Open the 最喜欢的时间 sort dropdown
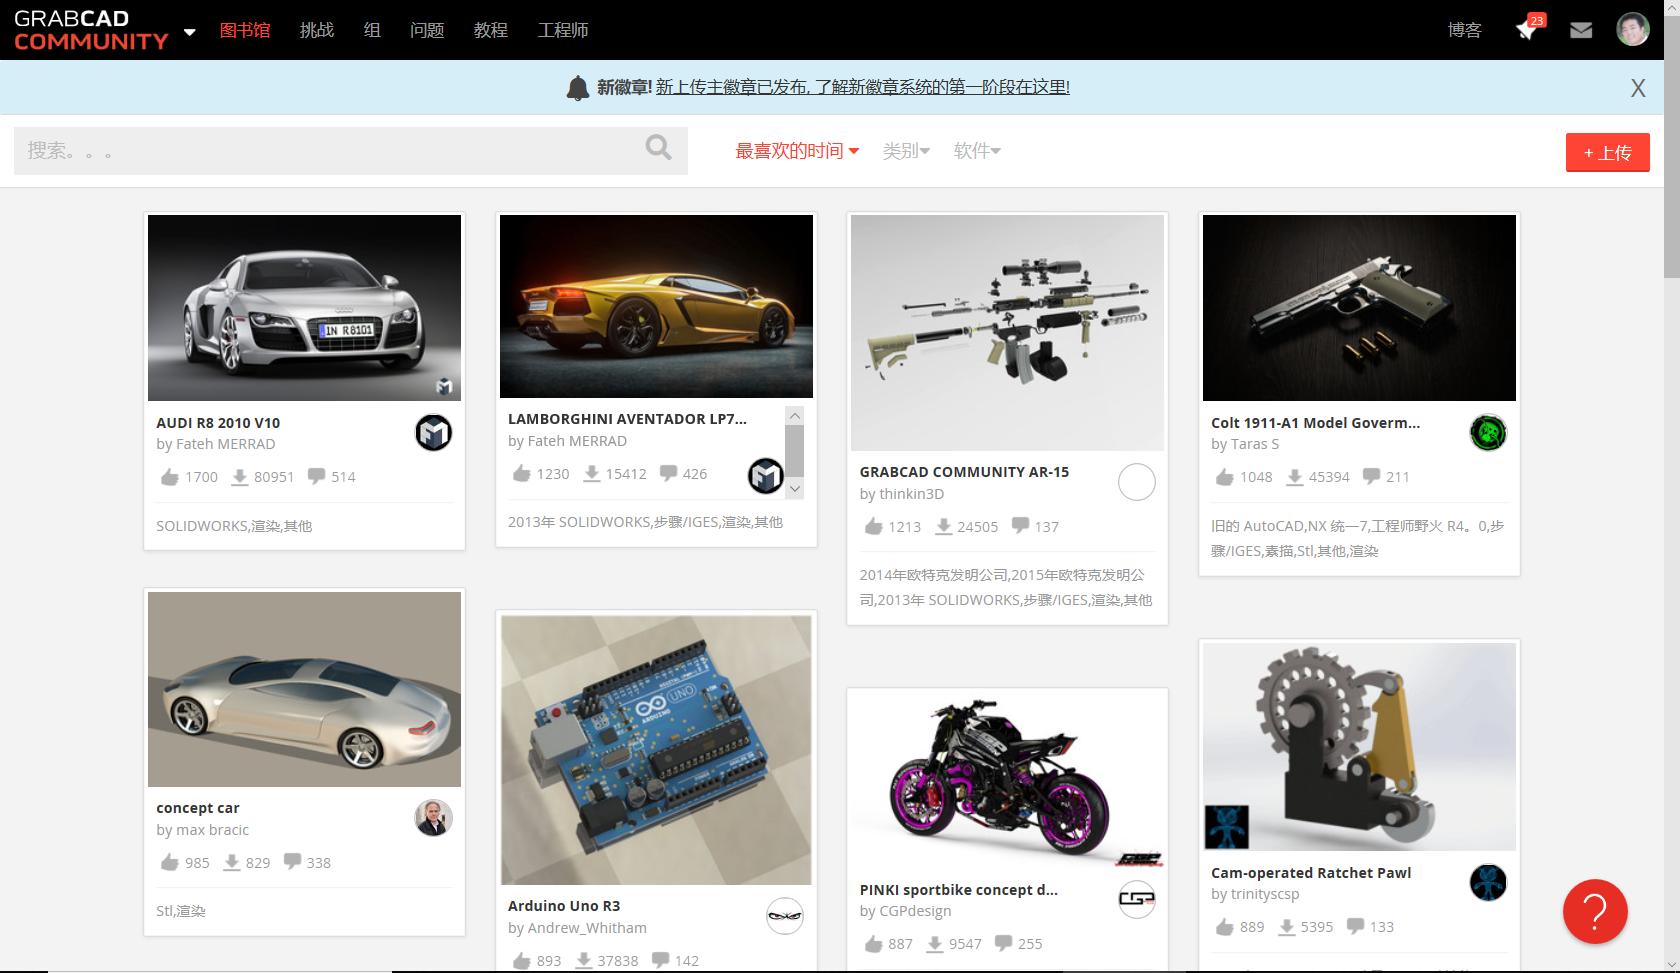This screenshot has width=1680, height=973. 795,150
